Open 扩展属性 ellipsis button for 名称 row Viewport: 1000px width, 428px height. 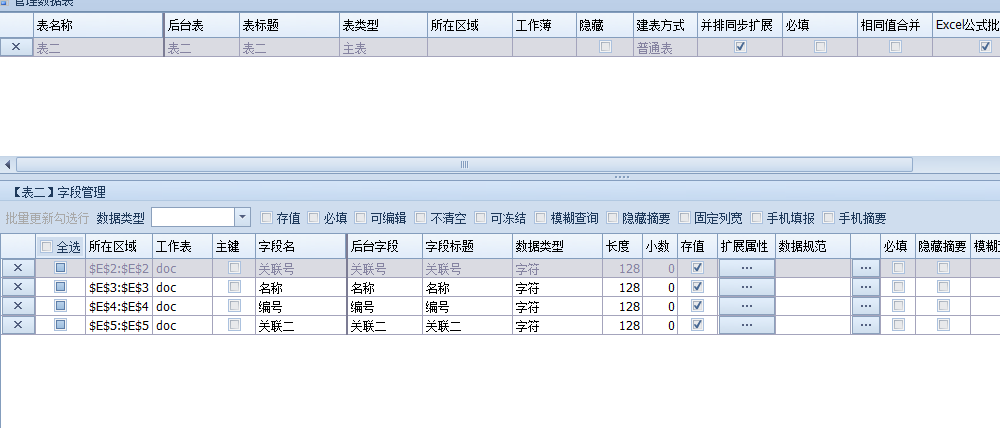[x=746, y=287]
